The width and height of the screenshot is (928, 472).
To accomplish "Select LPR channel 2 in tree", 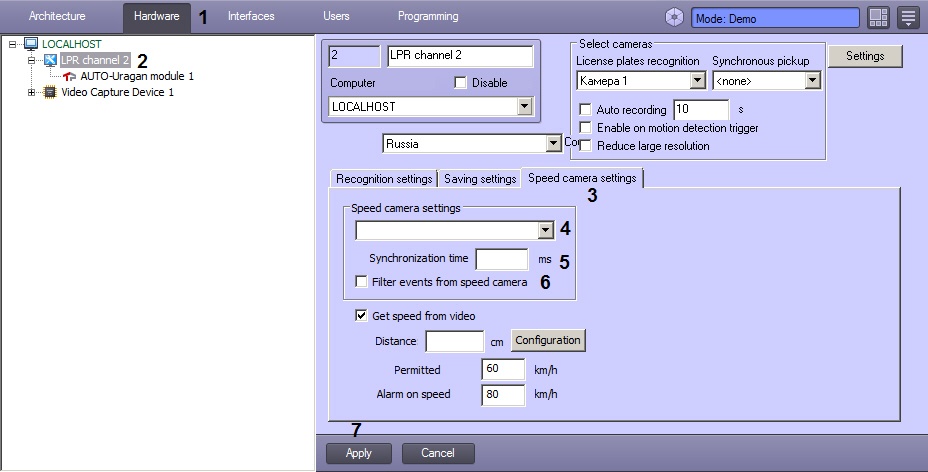I will click(x=95, y=60).
